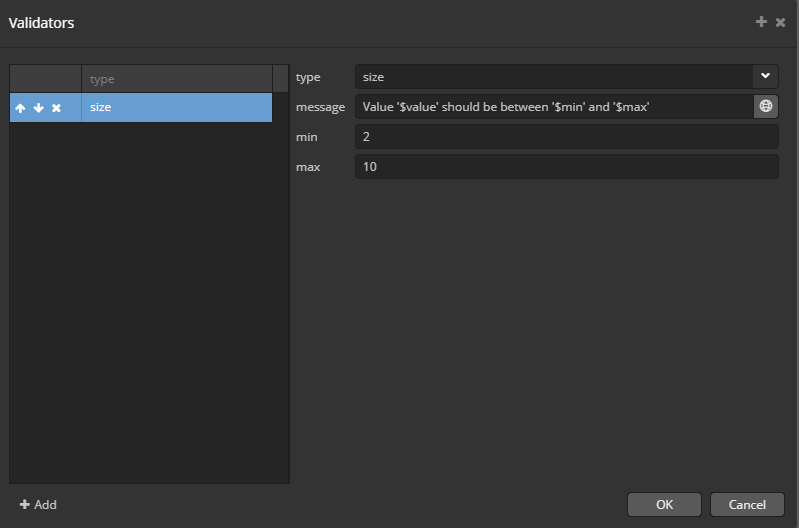Viewport: 799px width, 528px height.
Task: Remove the size validator row
Action: 57,108
